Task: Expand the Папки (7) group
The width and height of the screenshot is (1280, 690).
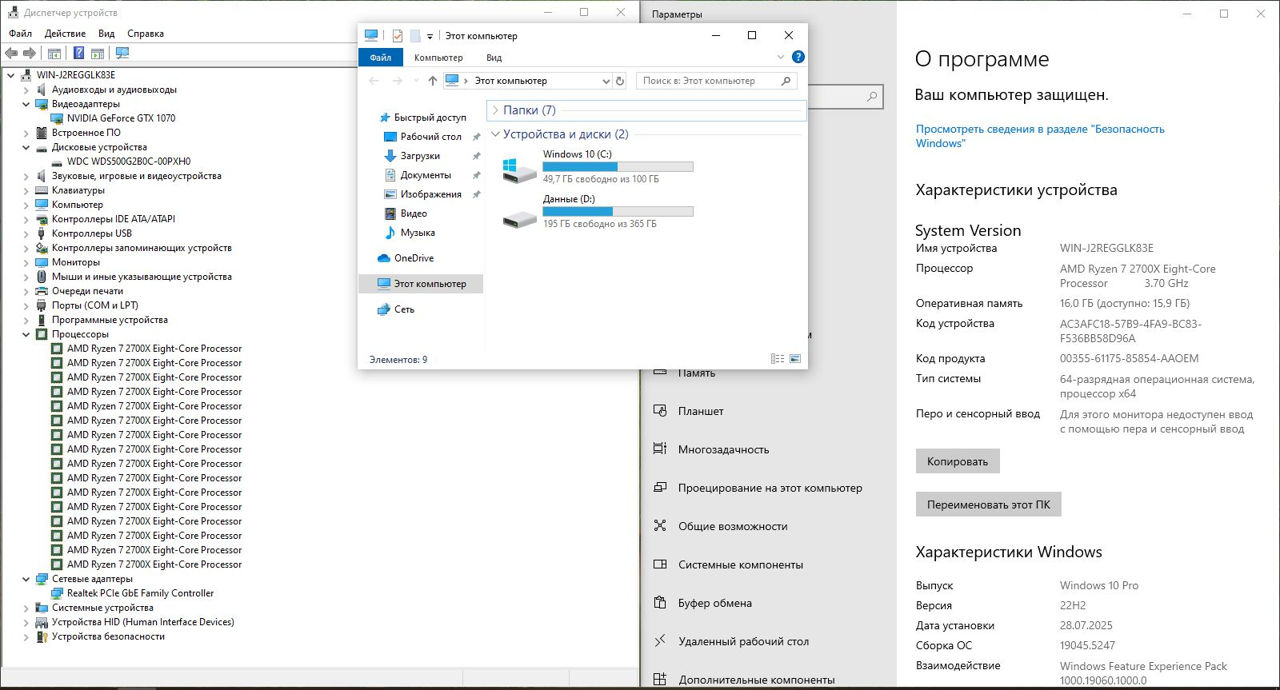Action: click(495, 110)
